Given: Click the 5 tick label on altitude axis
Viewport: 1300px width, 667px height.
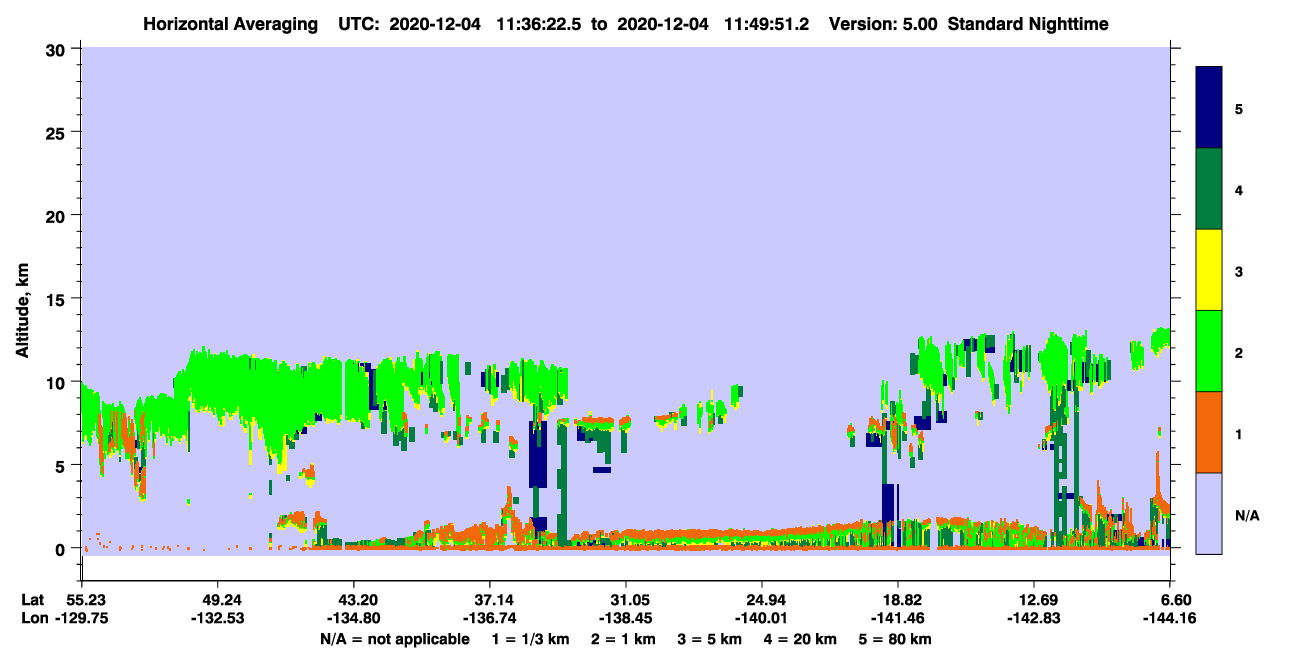Looking at the screenshot, I should point(63,465).
